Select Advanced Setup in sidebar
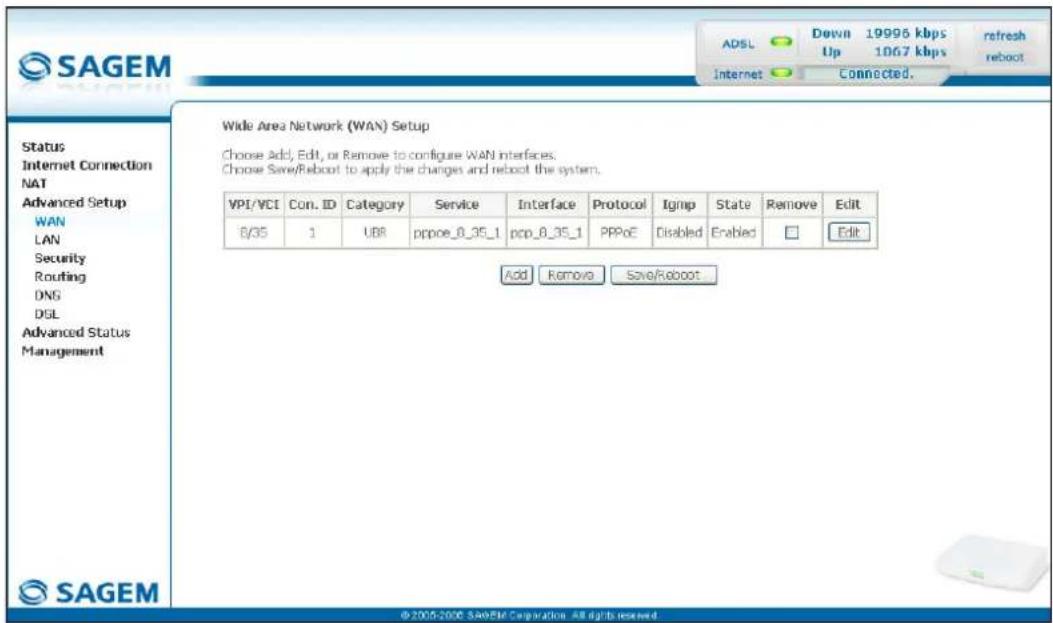The image size is (1053, 623). (74, 202)
